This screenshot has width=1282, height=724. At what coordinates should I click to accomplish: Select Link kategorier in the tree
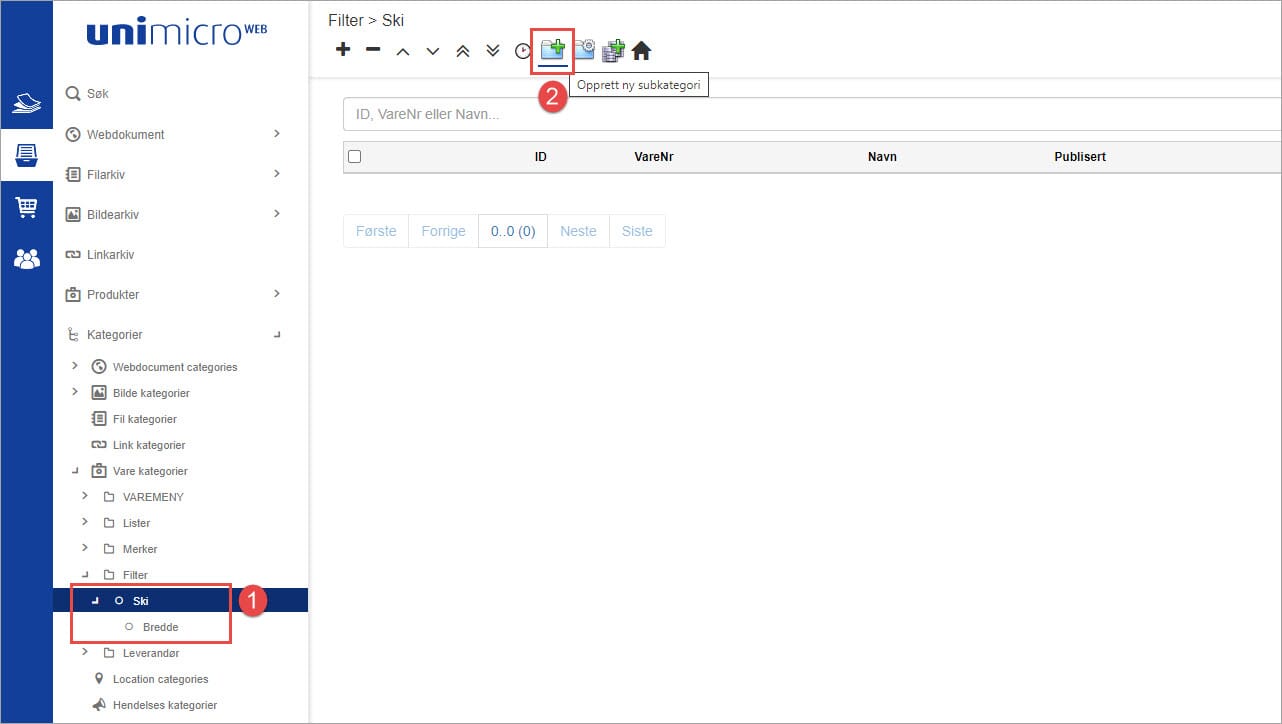click(x=149, y=445)
